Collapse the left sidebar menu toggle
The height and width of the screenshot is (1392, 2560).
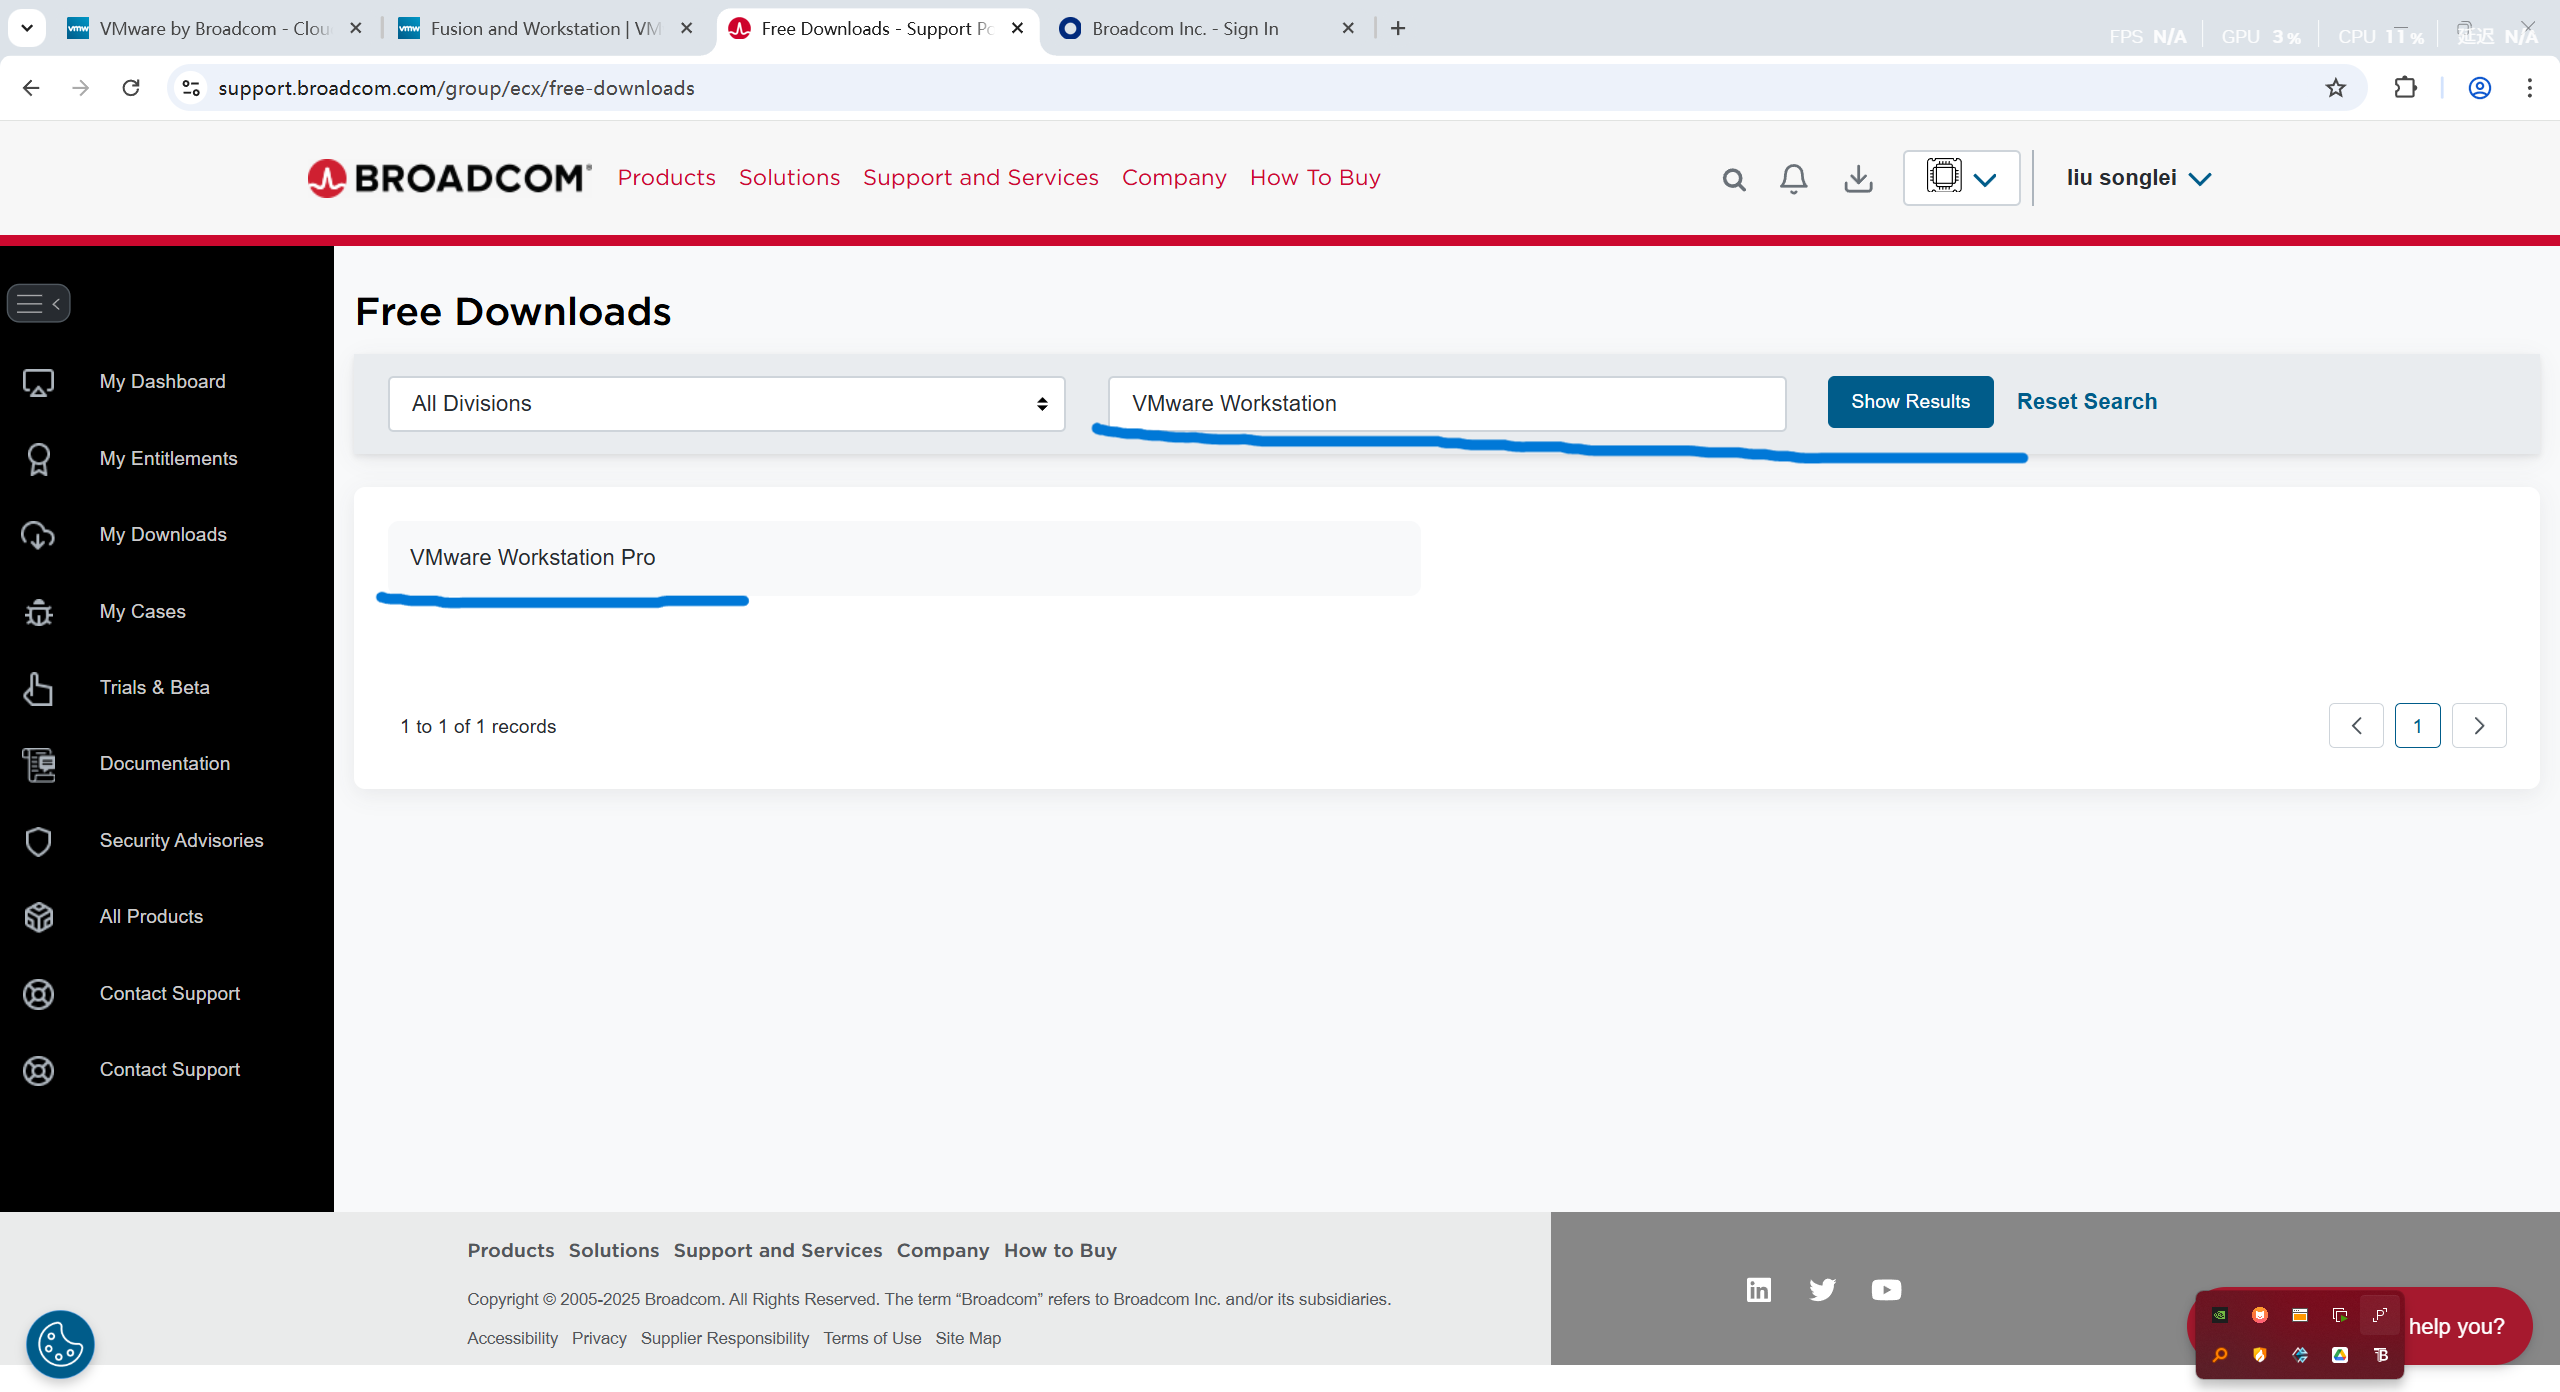[38, 304]
